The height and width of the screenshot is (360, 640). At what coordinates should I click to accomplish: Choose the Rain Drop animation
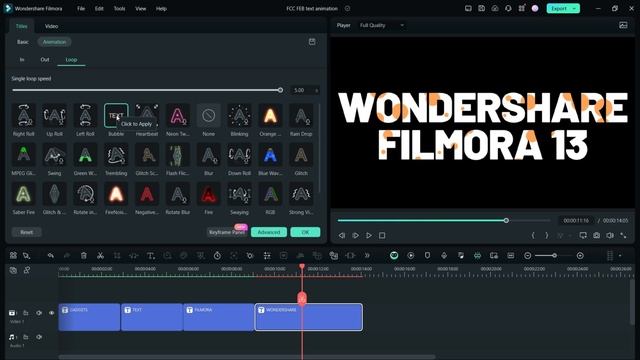point(301,116)
